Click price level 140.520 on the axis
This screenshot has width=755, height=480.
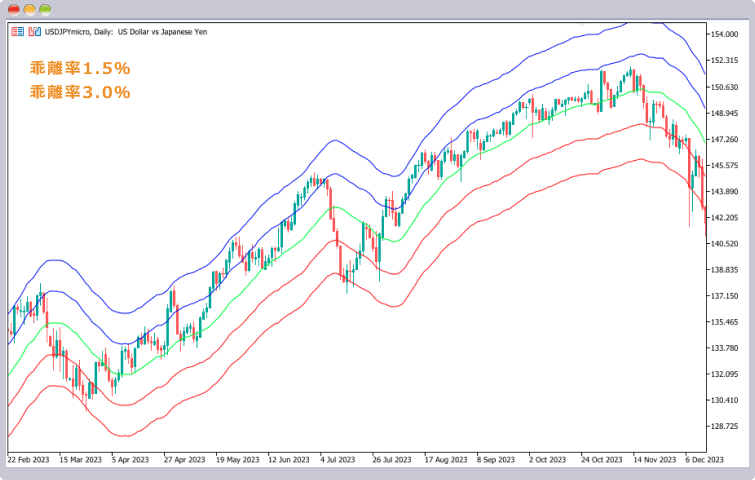click(724, 244)
